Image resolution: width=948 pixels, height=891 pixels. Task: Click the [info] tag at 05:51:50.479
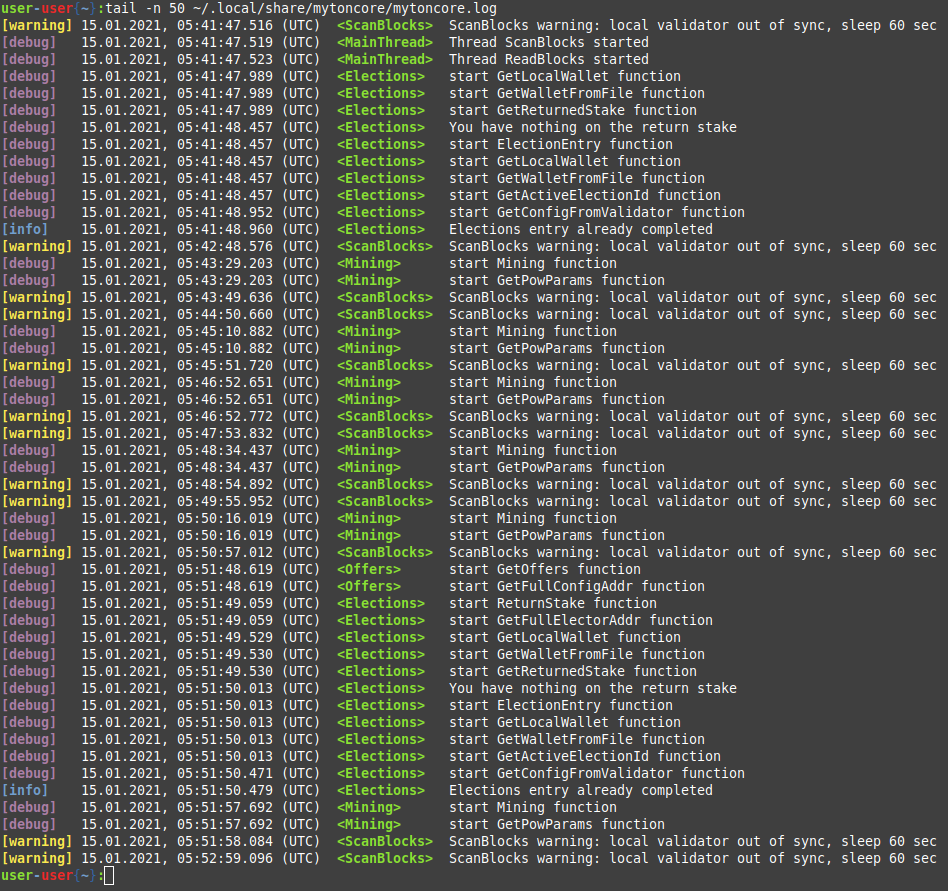point(24,790)
